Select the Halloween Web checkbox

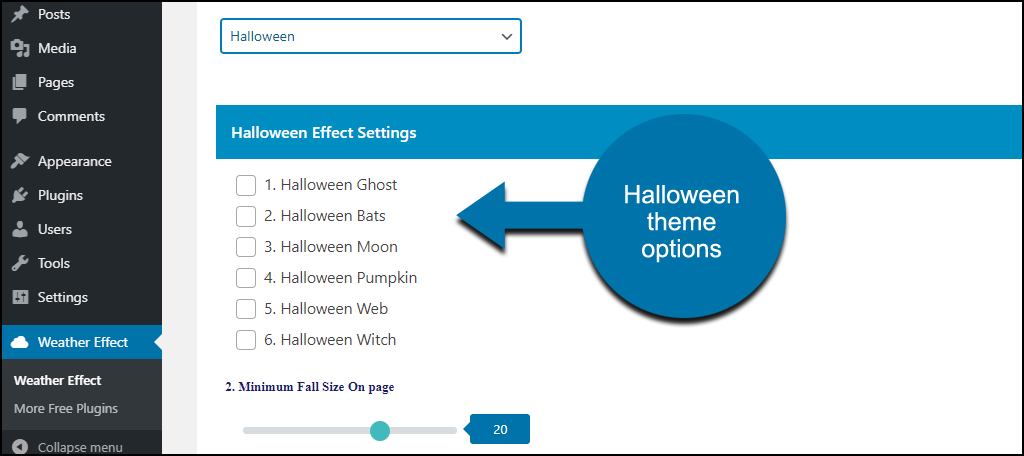pyautogui.click(x=246, y=308)
